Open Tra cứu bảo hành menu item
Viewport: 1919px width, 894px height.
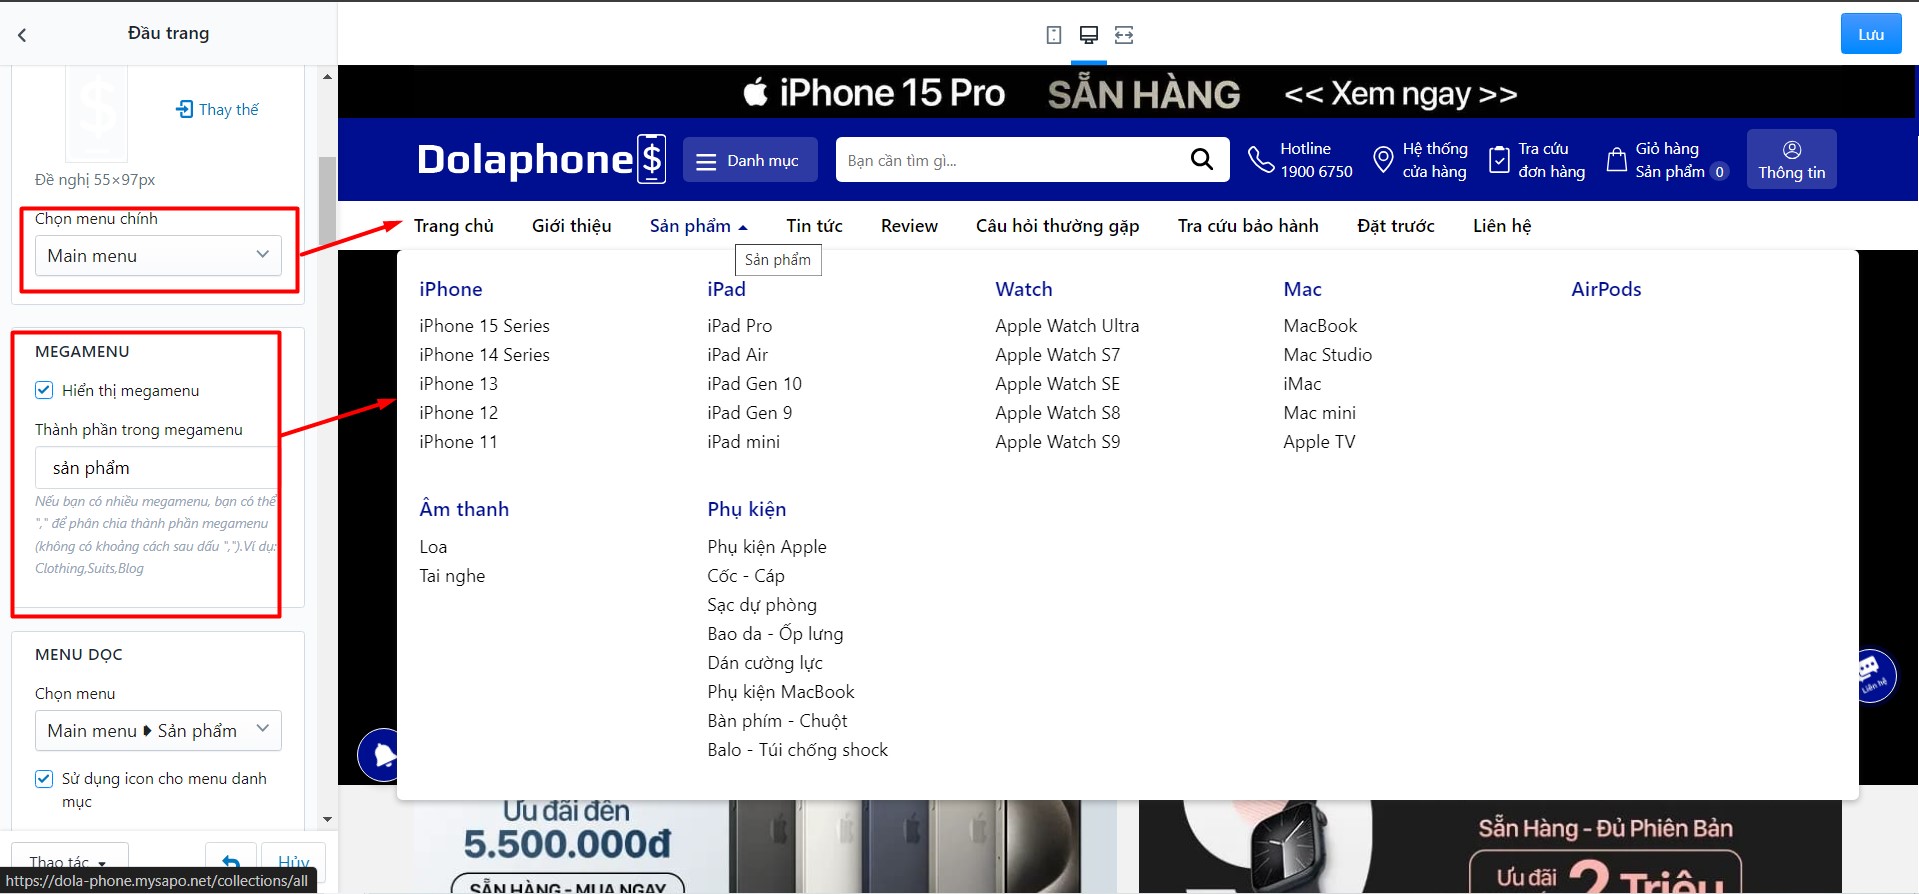pos(1248,226)
